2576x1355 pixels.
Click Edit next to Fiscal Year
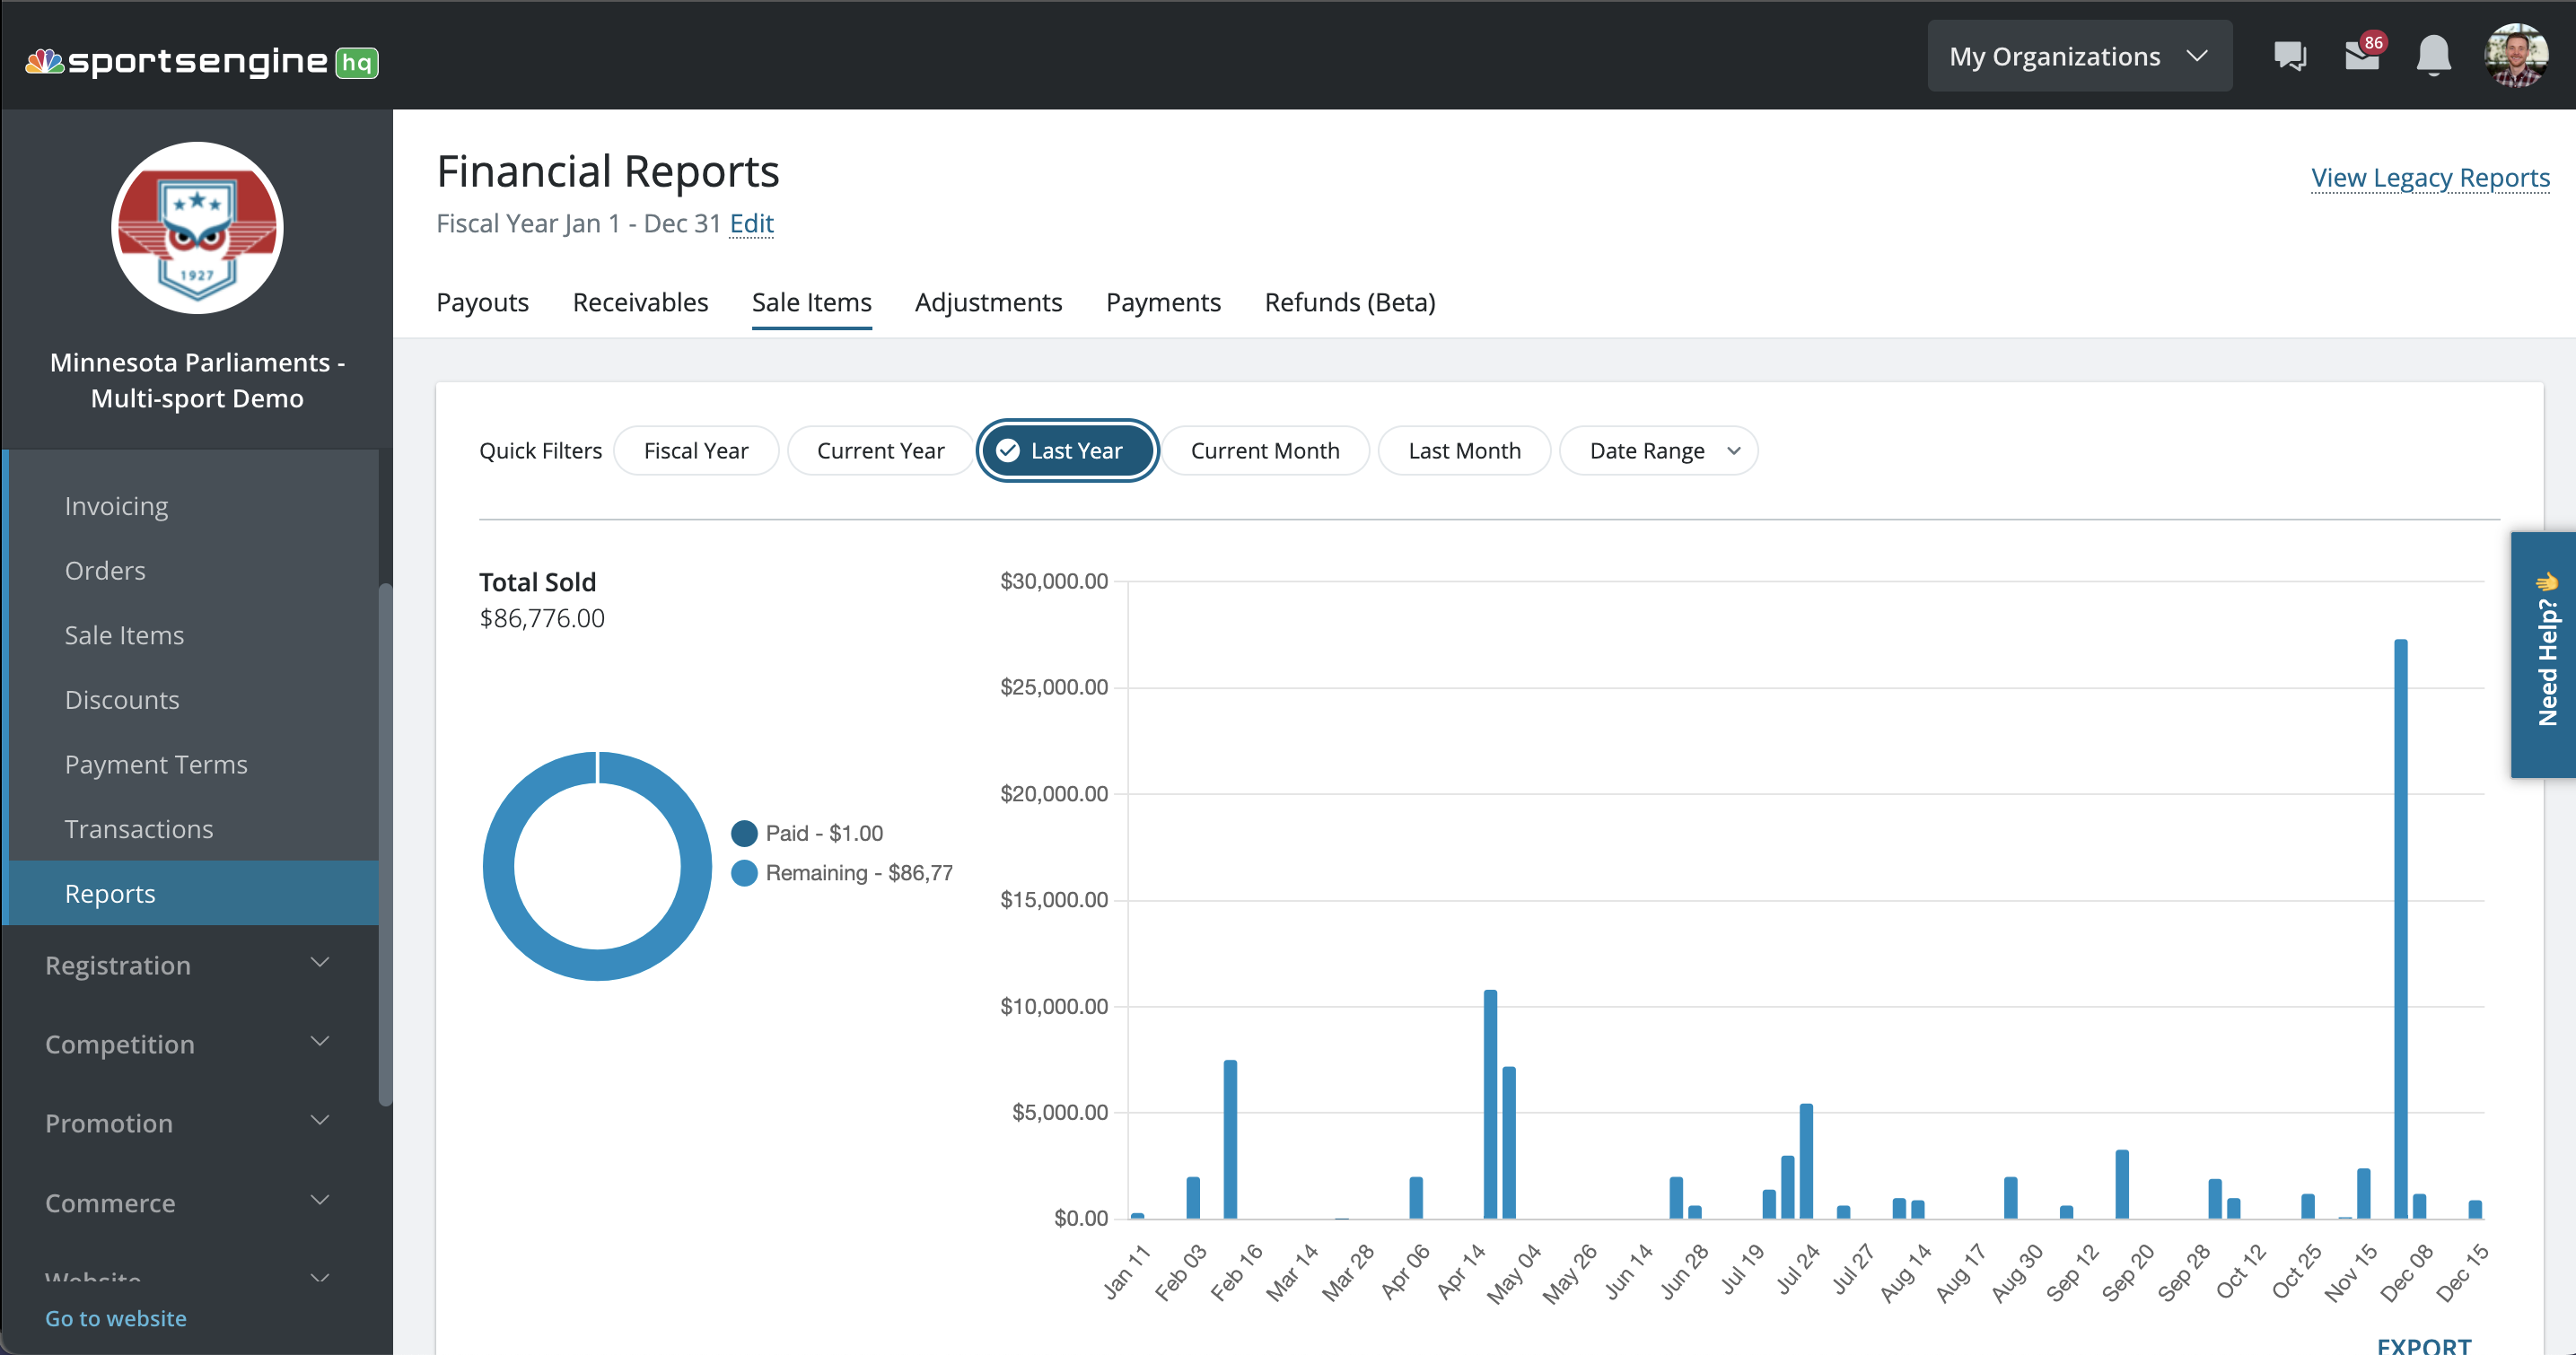751,223
